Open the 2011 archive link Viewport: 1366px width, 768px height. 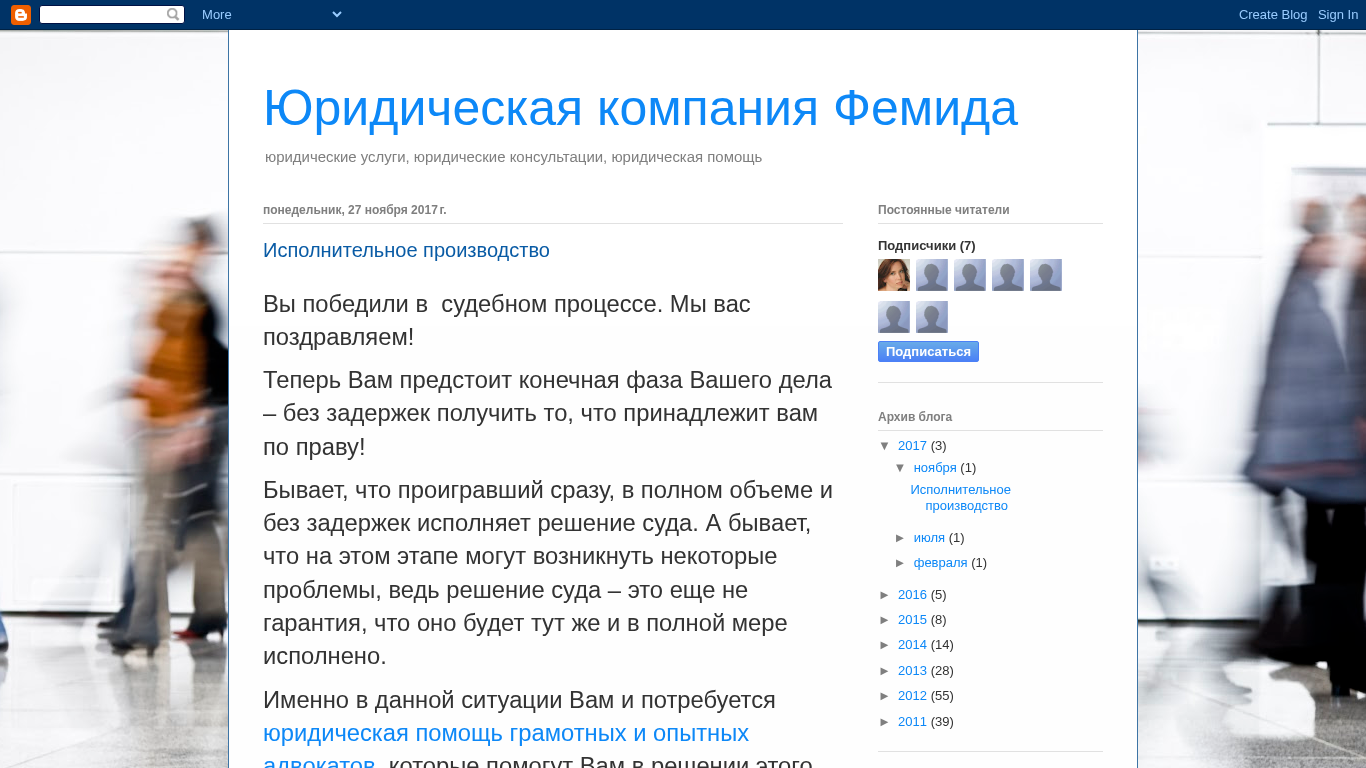pos(912,722)
